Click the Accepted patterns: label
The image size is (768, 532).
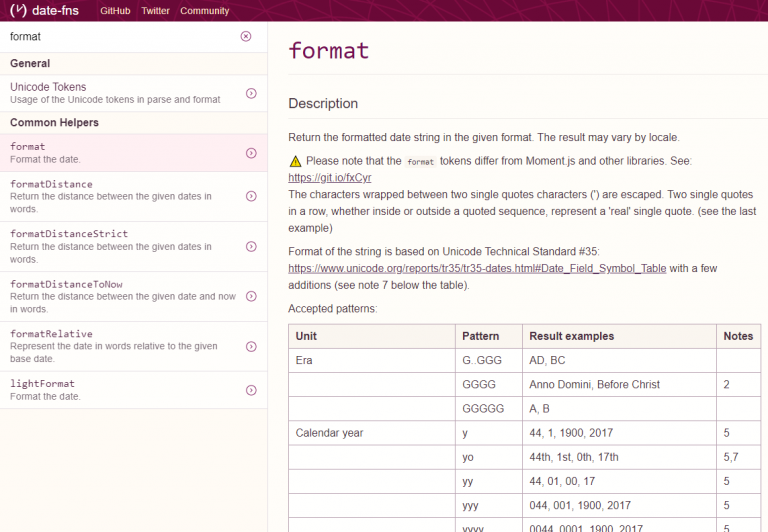click(x=333, y=309)
